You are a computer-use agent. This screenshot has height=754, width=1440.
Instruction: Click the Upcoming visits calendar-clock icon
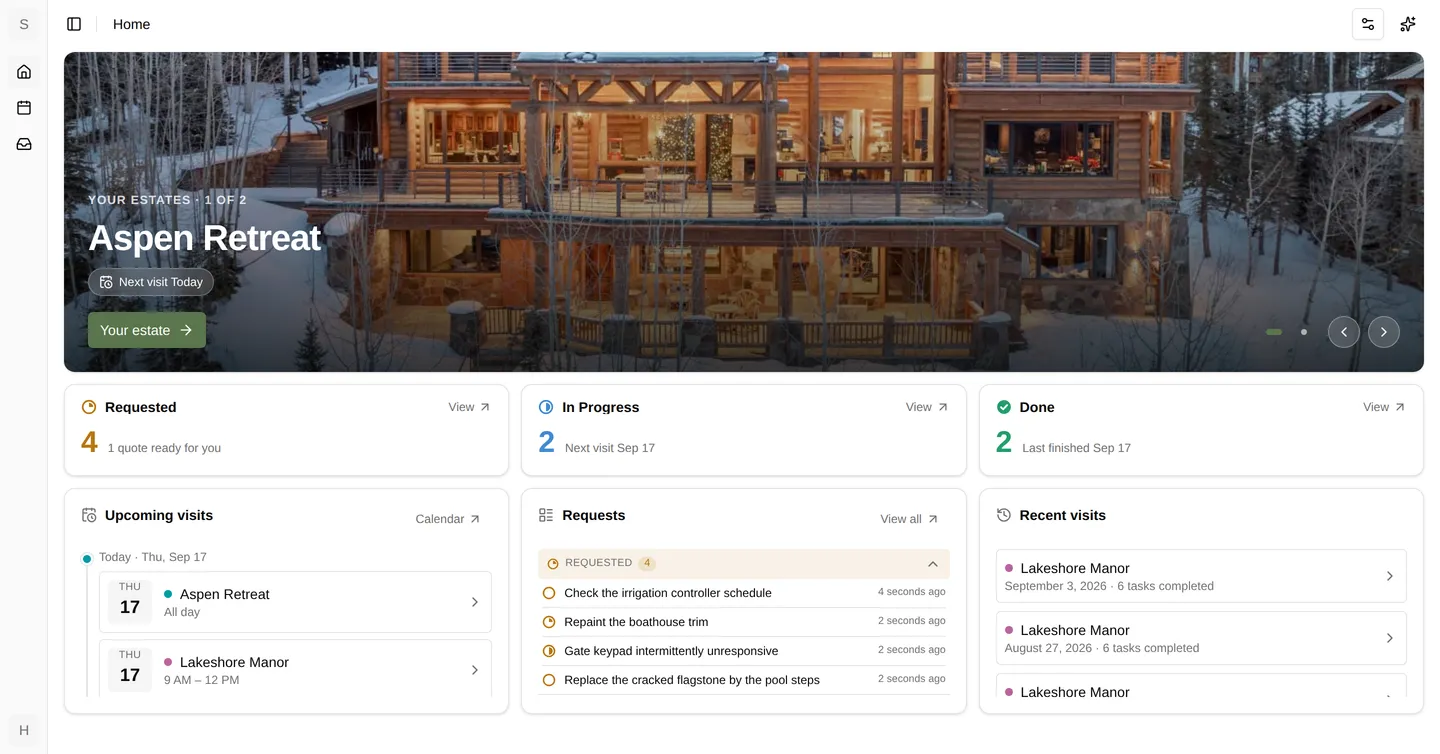pos(89,515)
